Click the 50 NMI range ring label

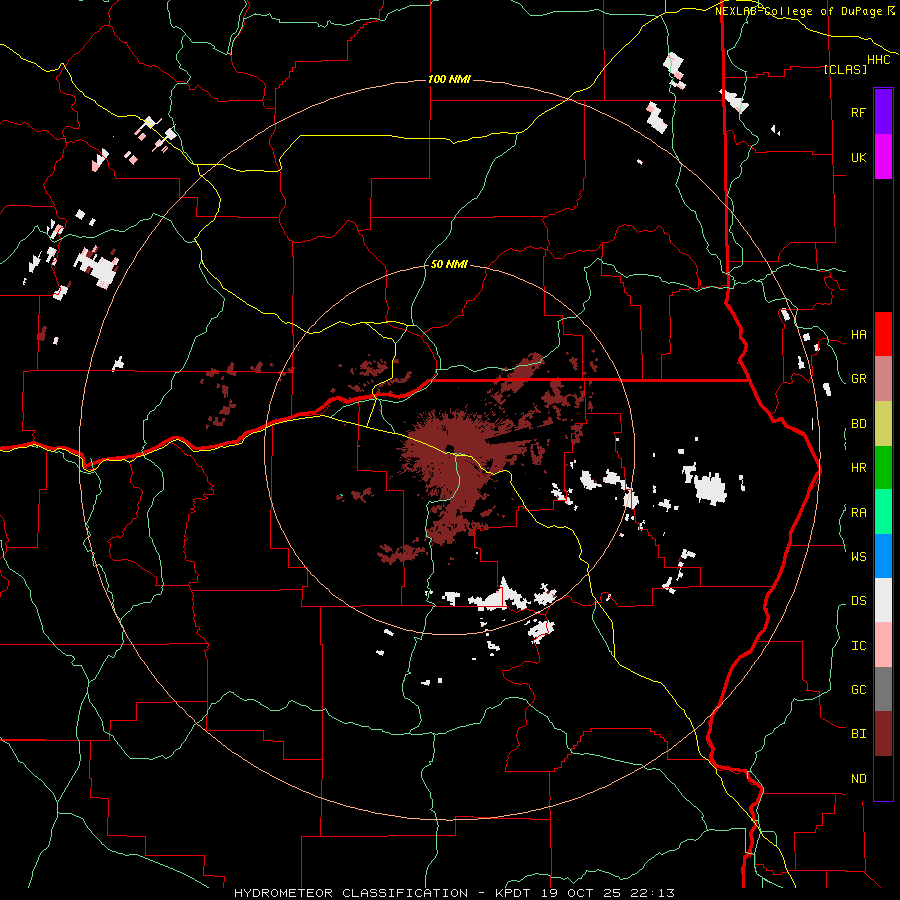click(449, 265)
